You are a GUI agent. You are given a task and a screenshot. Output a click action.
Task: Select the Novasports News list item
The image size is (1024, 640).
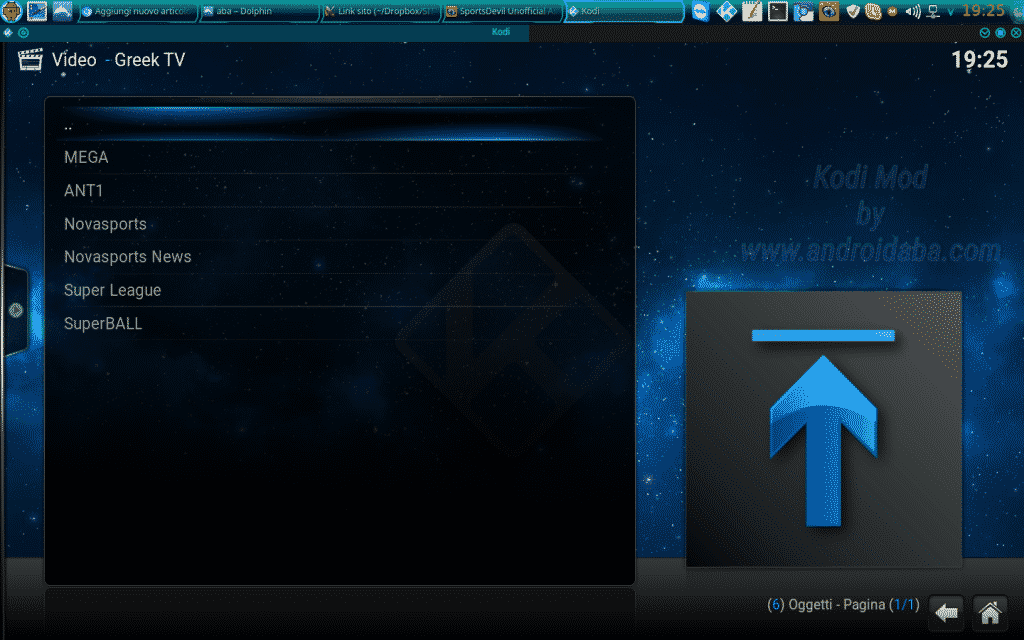point(340,257)
